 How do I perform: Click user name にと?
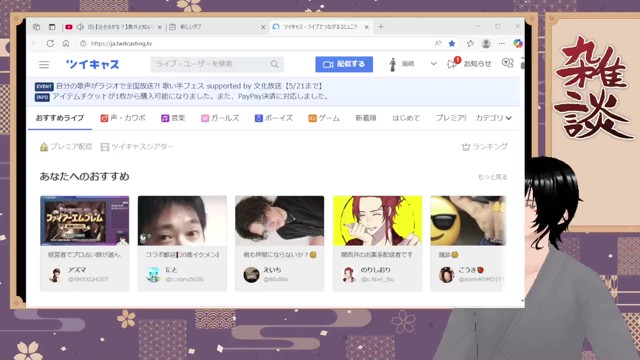click(172, 270)
